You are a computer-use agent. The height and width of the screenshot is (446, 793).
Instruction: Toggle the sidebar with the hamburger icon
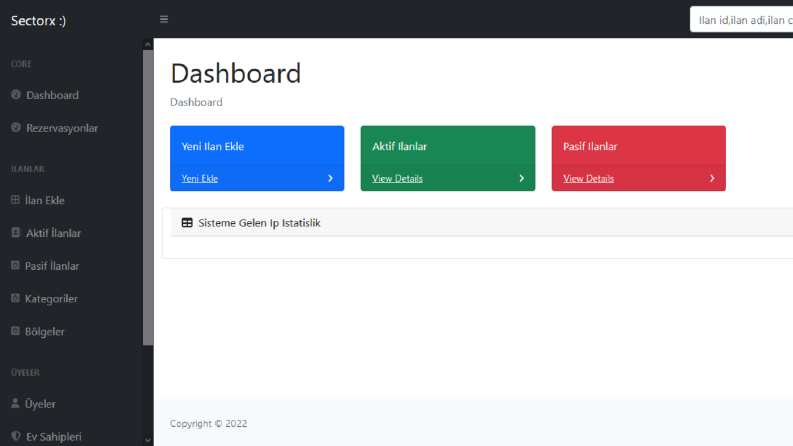[164, 19]
